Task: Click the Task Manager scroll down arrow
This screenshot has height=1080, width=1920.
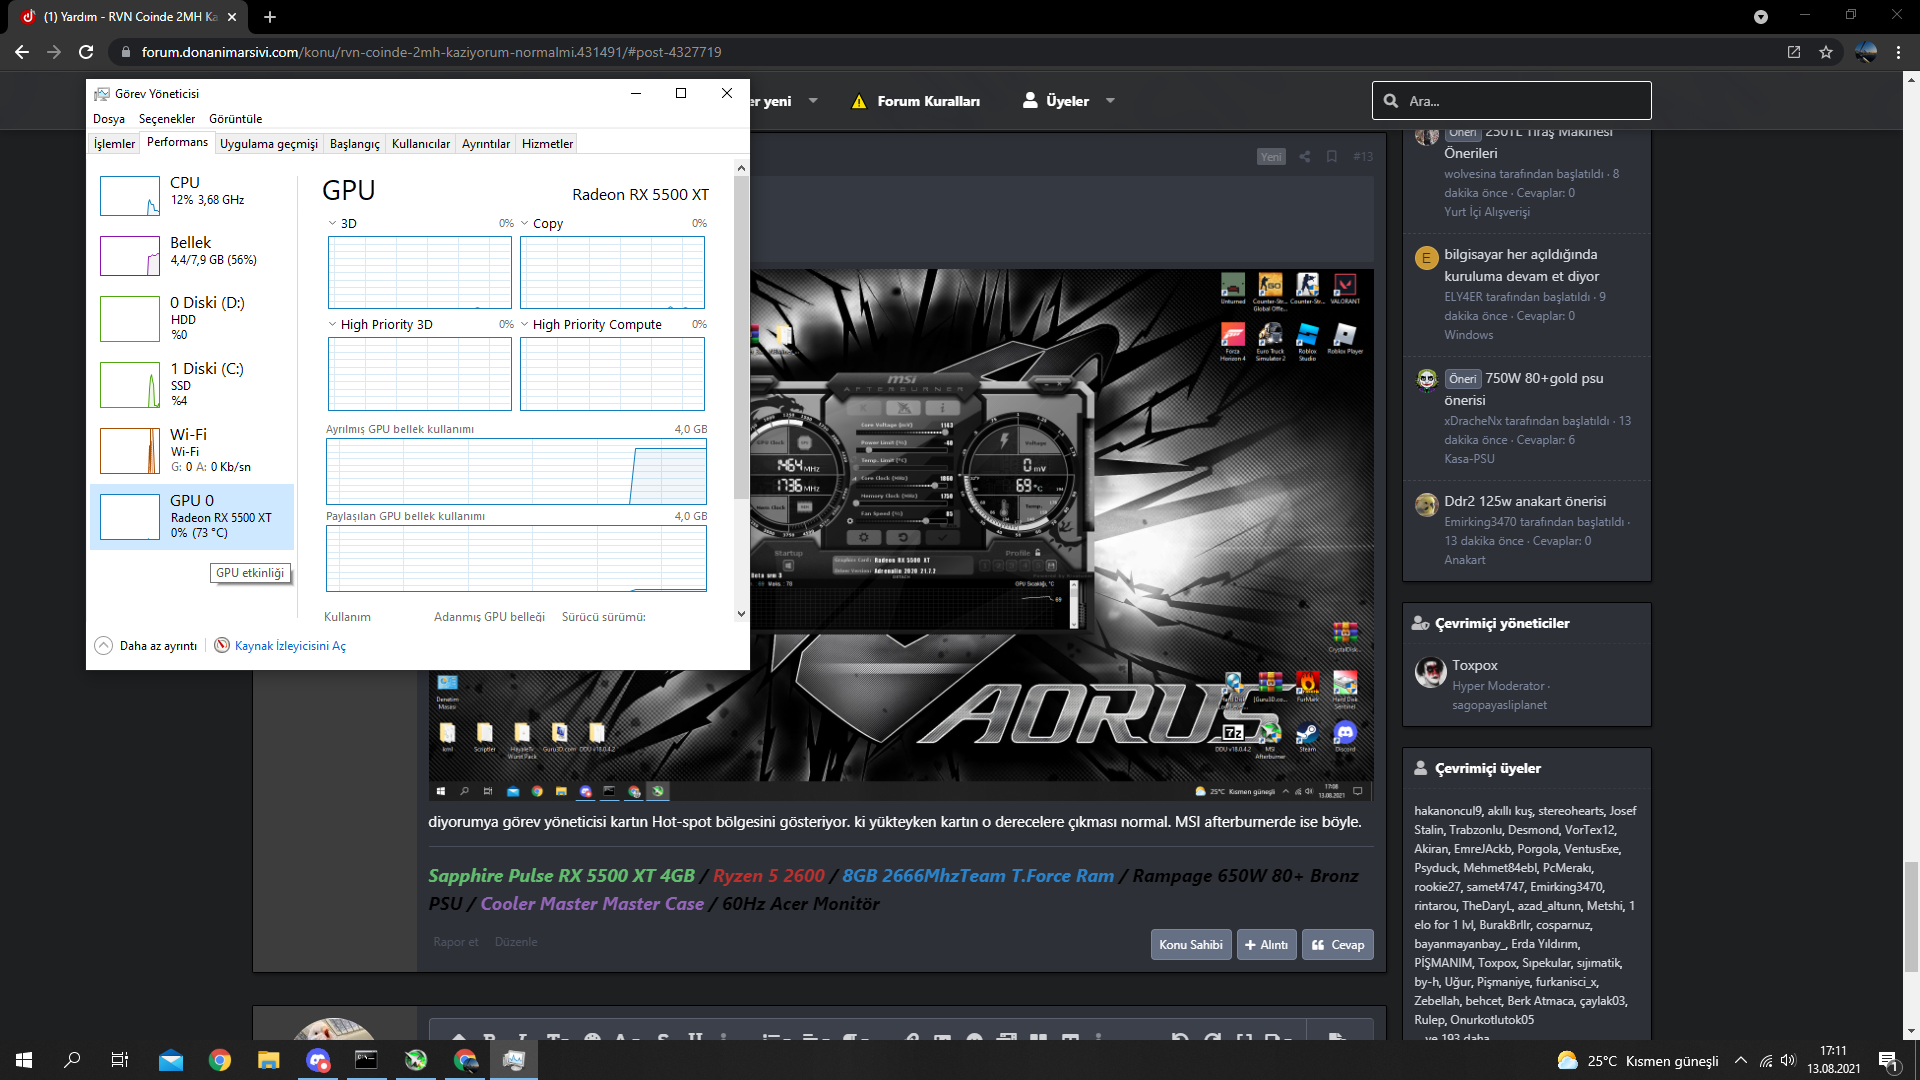Action: (x=741, y=614)
